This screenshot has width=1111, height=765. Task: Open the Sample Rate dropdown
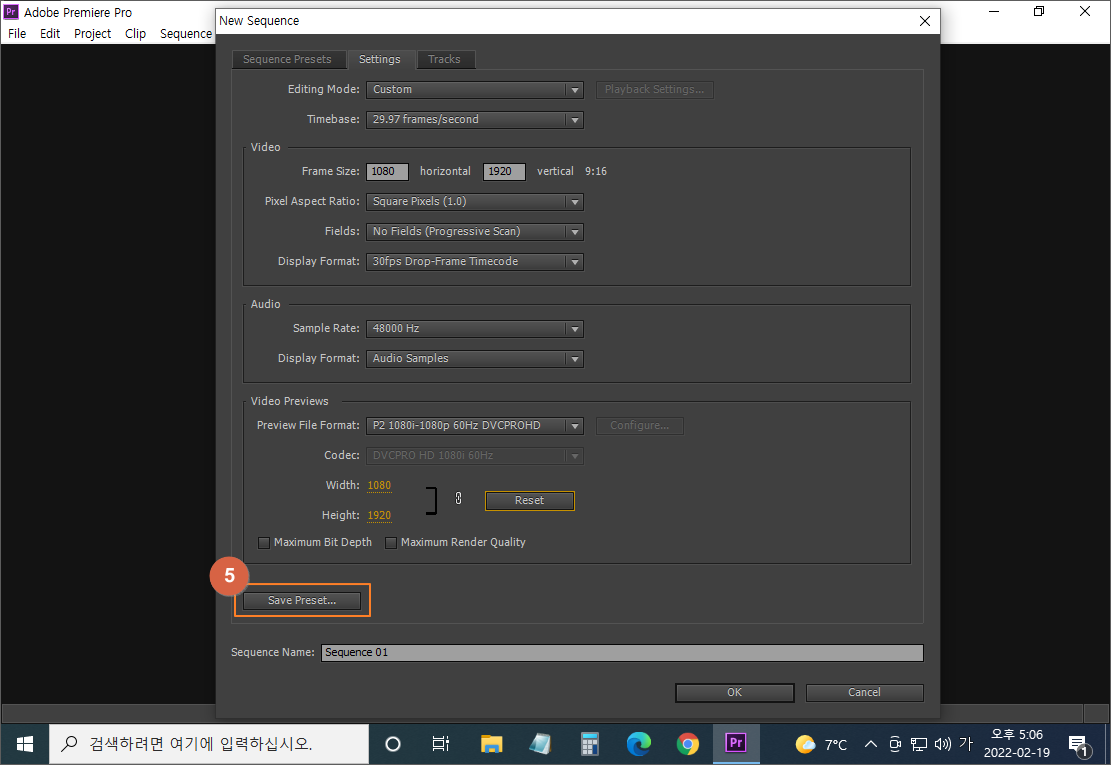tap(475, 329)
